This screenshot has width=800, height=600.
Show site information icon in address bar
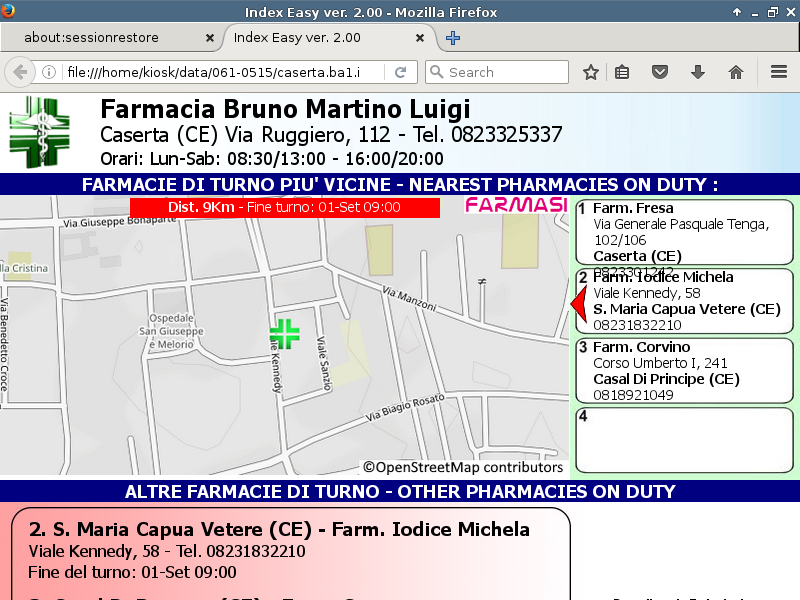pyautogui.click(x=49, y=72)
